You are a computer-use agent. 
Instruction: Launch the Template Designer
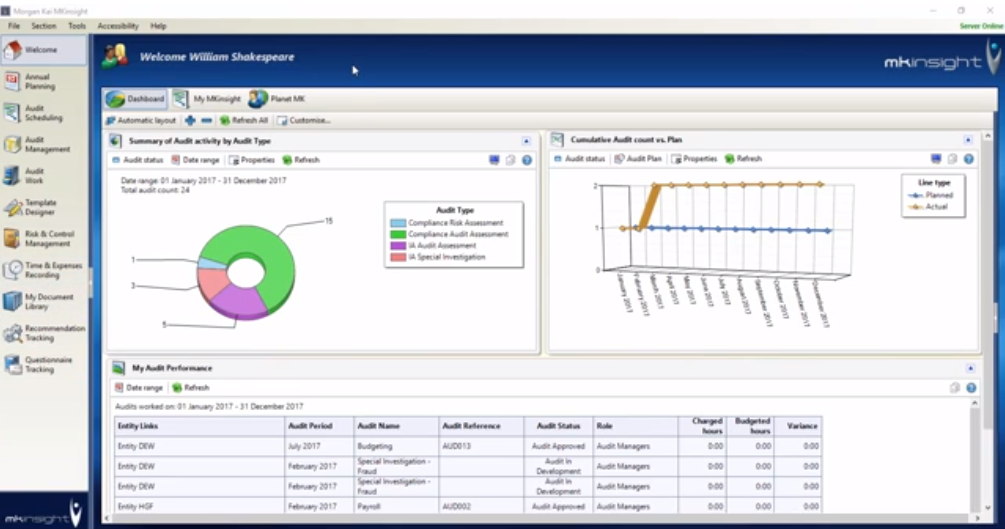(40, 207)
